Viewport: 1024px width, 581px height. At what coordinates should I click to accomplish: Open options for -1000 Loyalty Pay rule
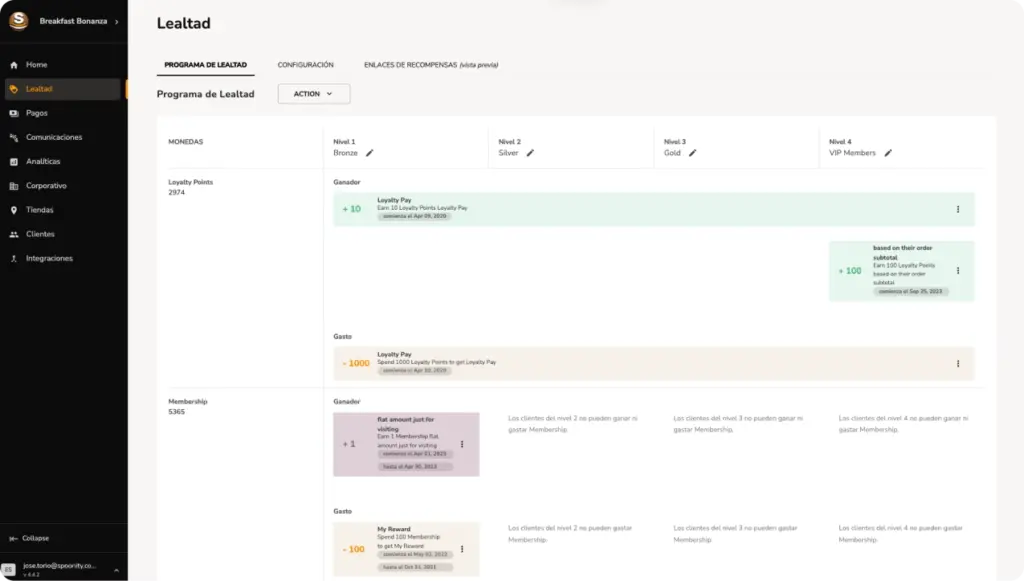pos(958,364)
